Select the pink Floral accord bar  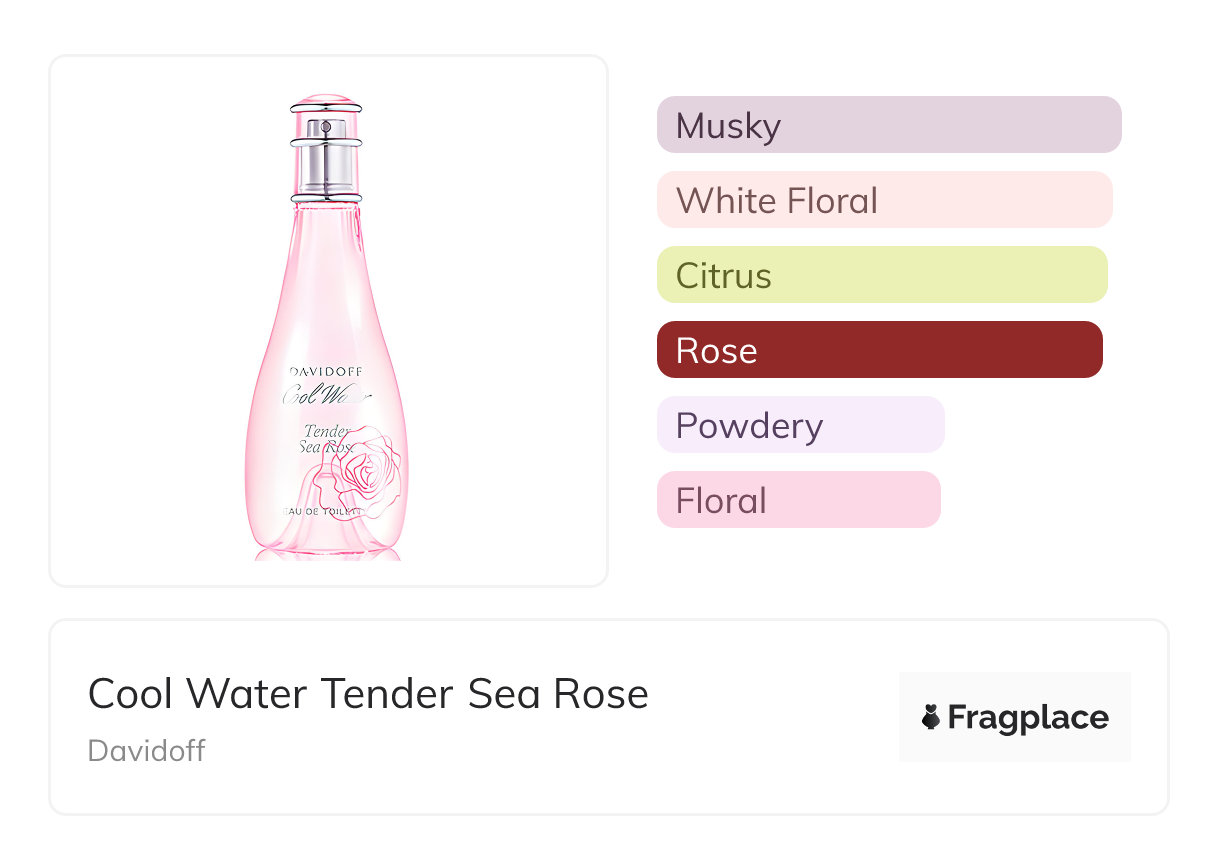798,500
